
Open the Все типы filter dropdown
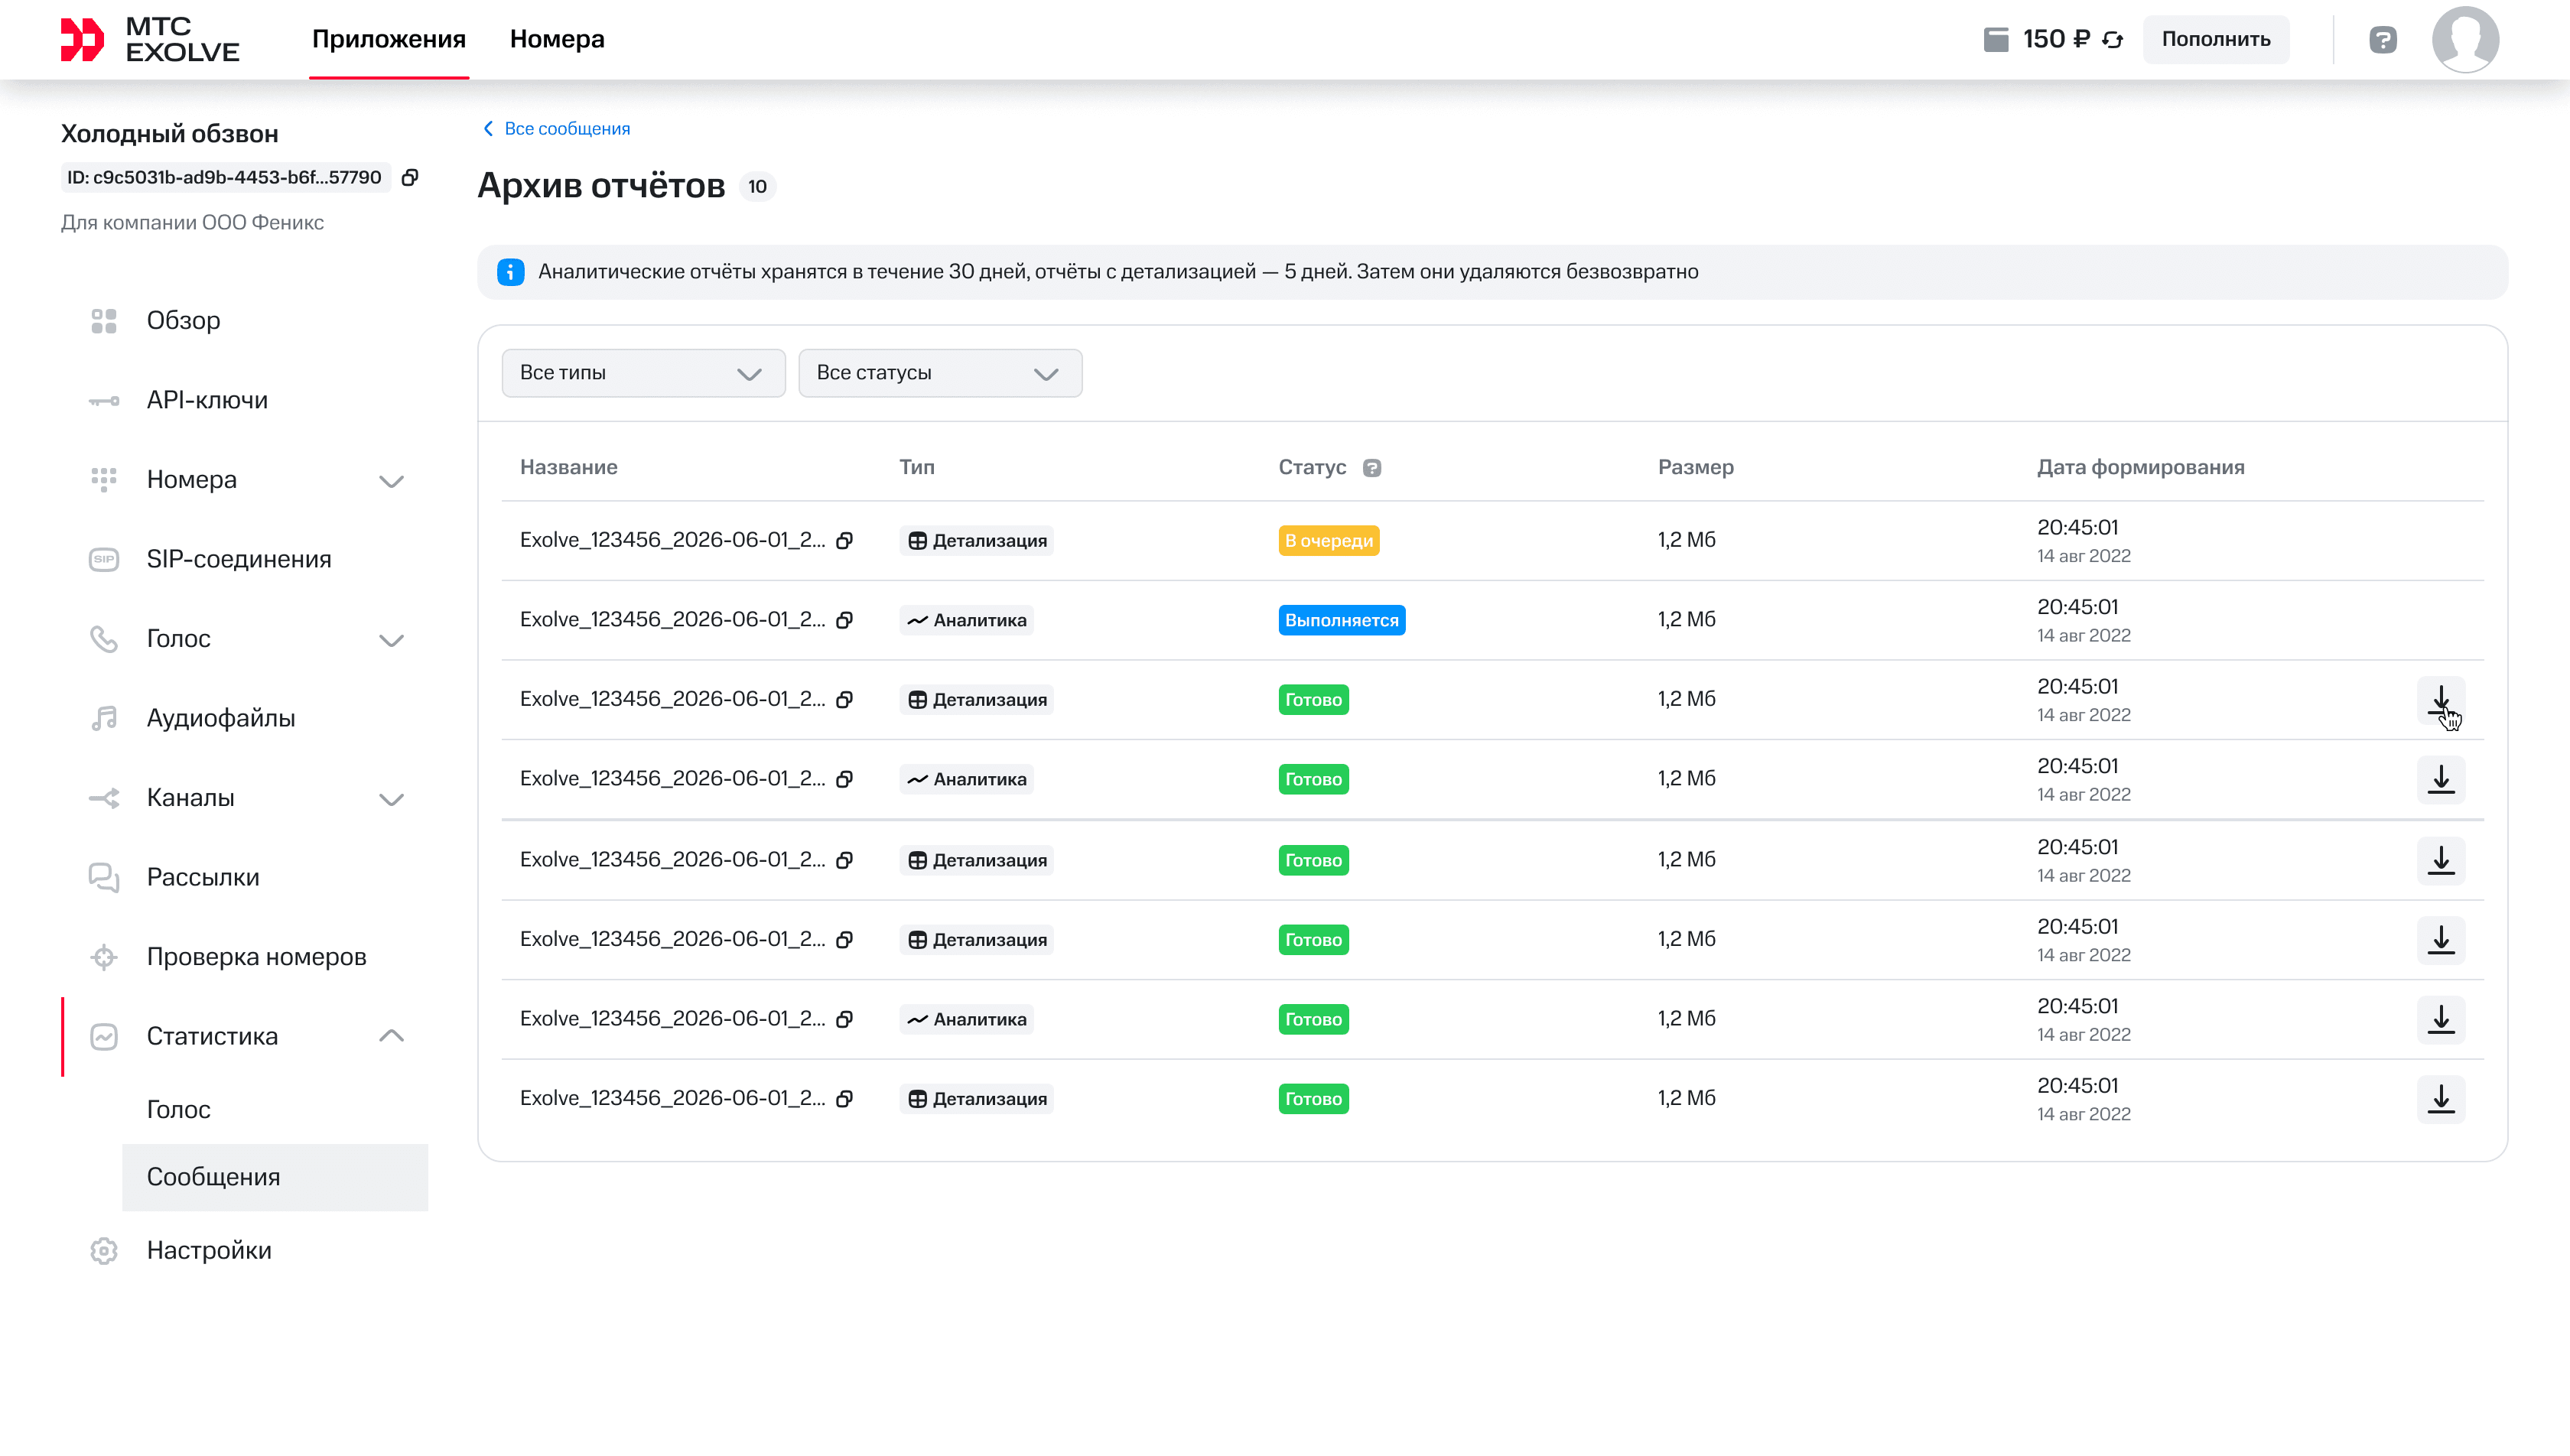pyautogui.click(x=643, y=373)
